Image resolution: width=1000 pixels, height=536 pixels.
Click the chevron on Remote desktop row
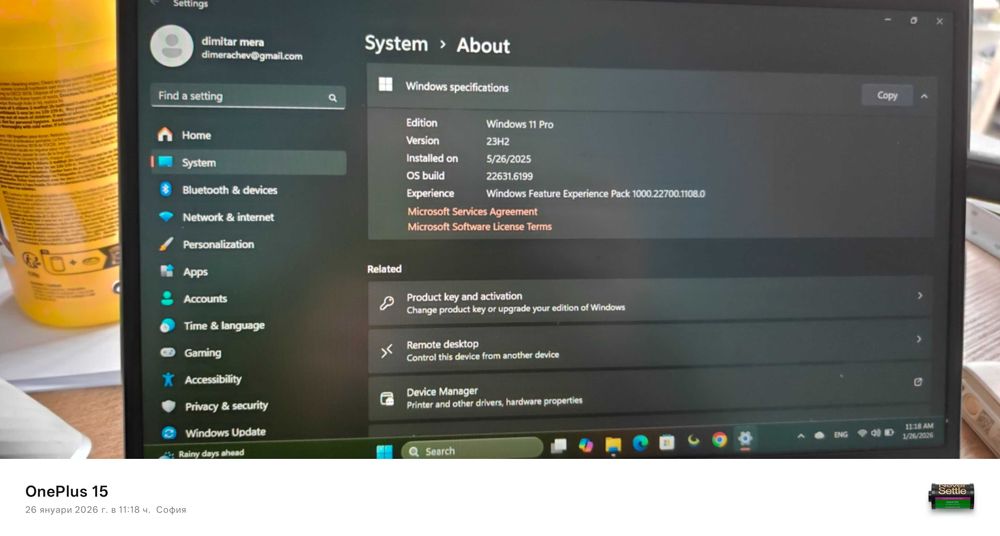tap(919, 339)
